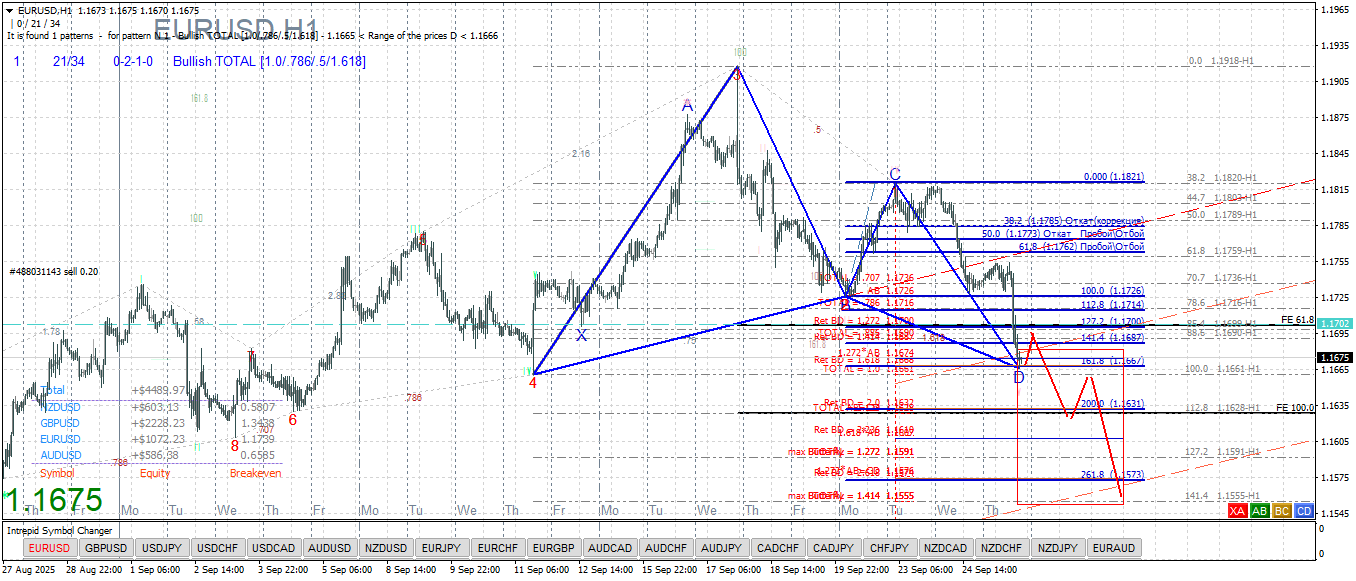Switch chart to GBPUSD via symbol changer

click(106, 548)
